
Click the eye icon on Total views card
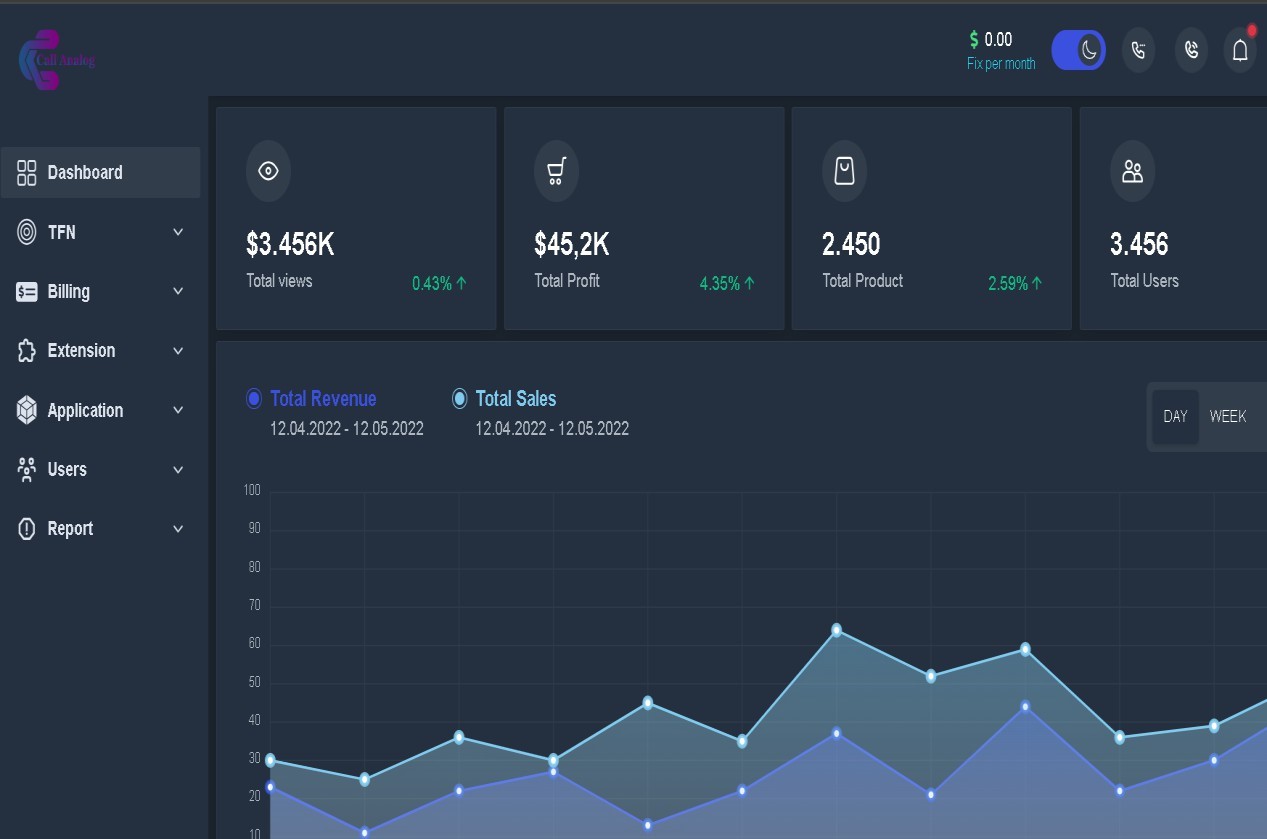pyautogui.click(x=268, y=171)
